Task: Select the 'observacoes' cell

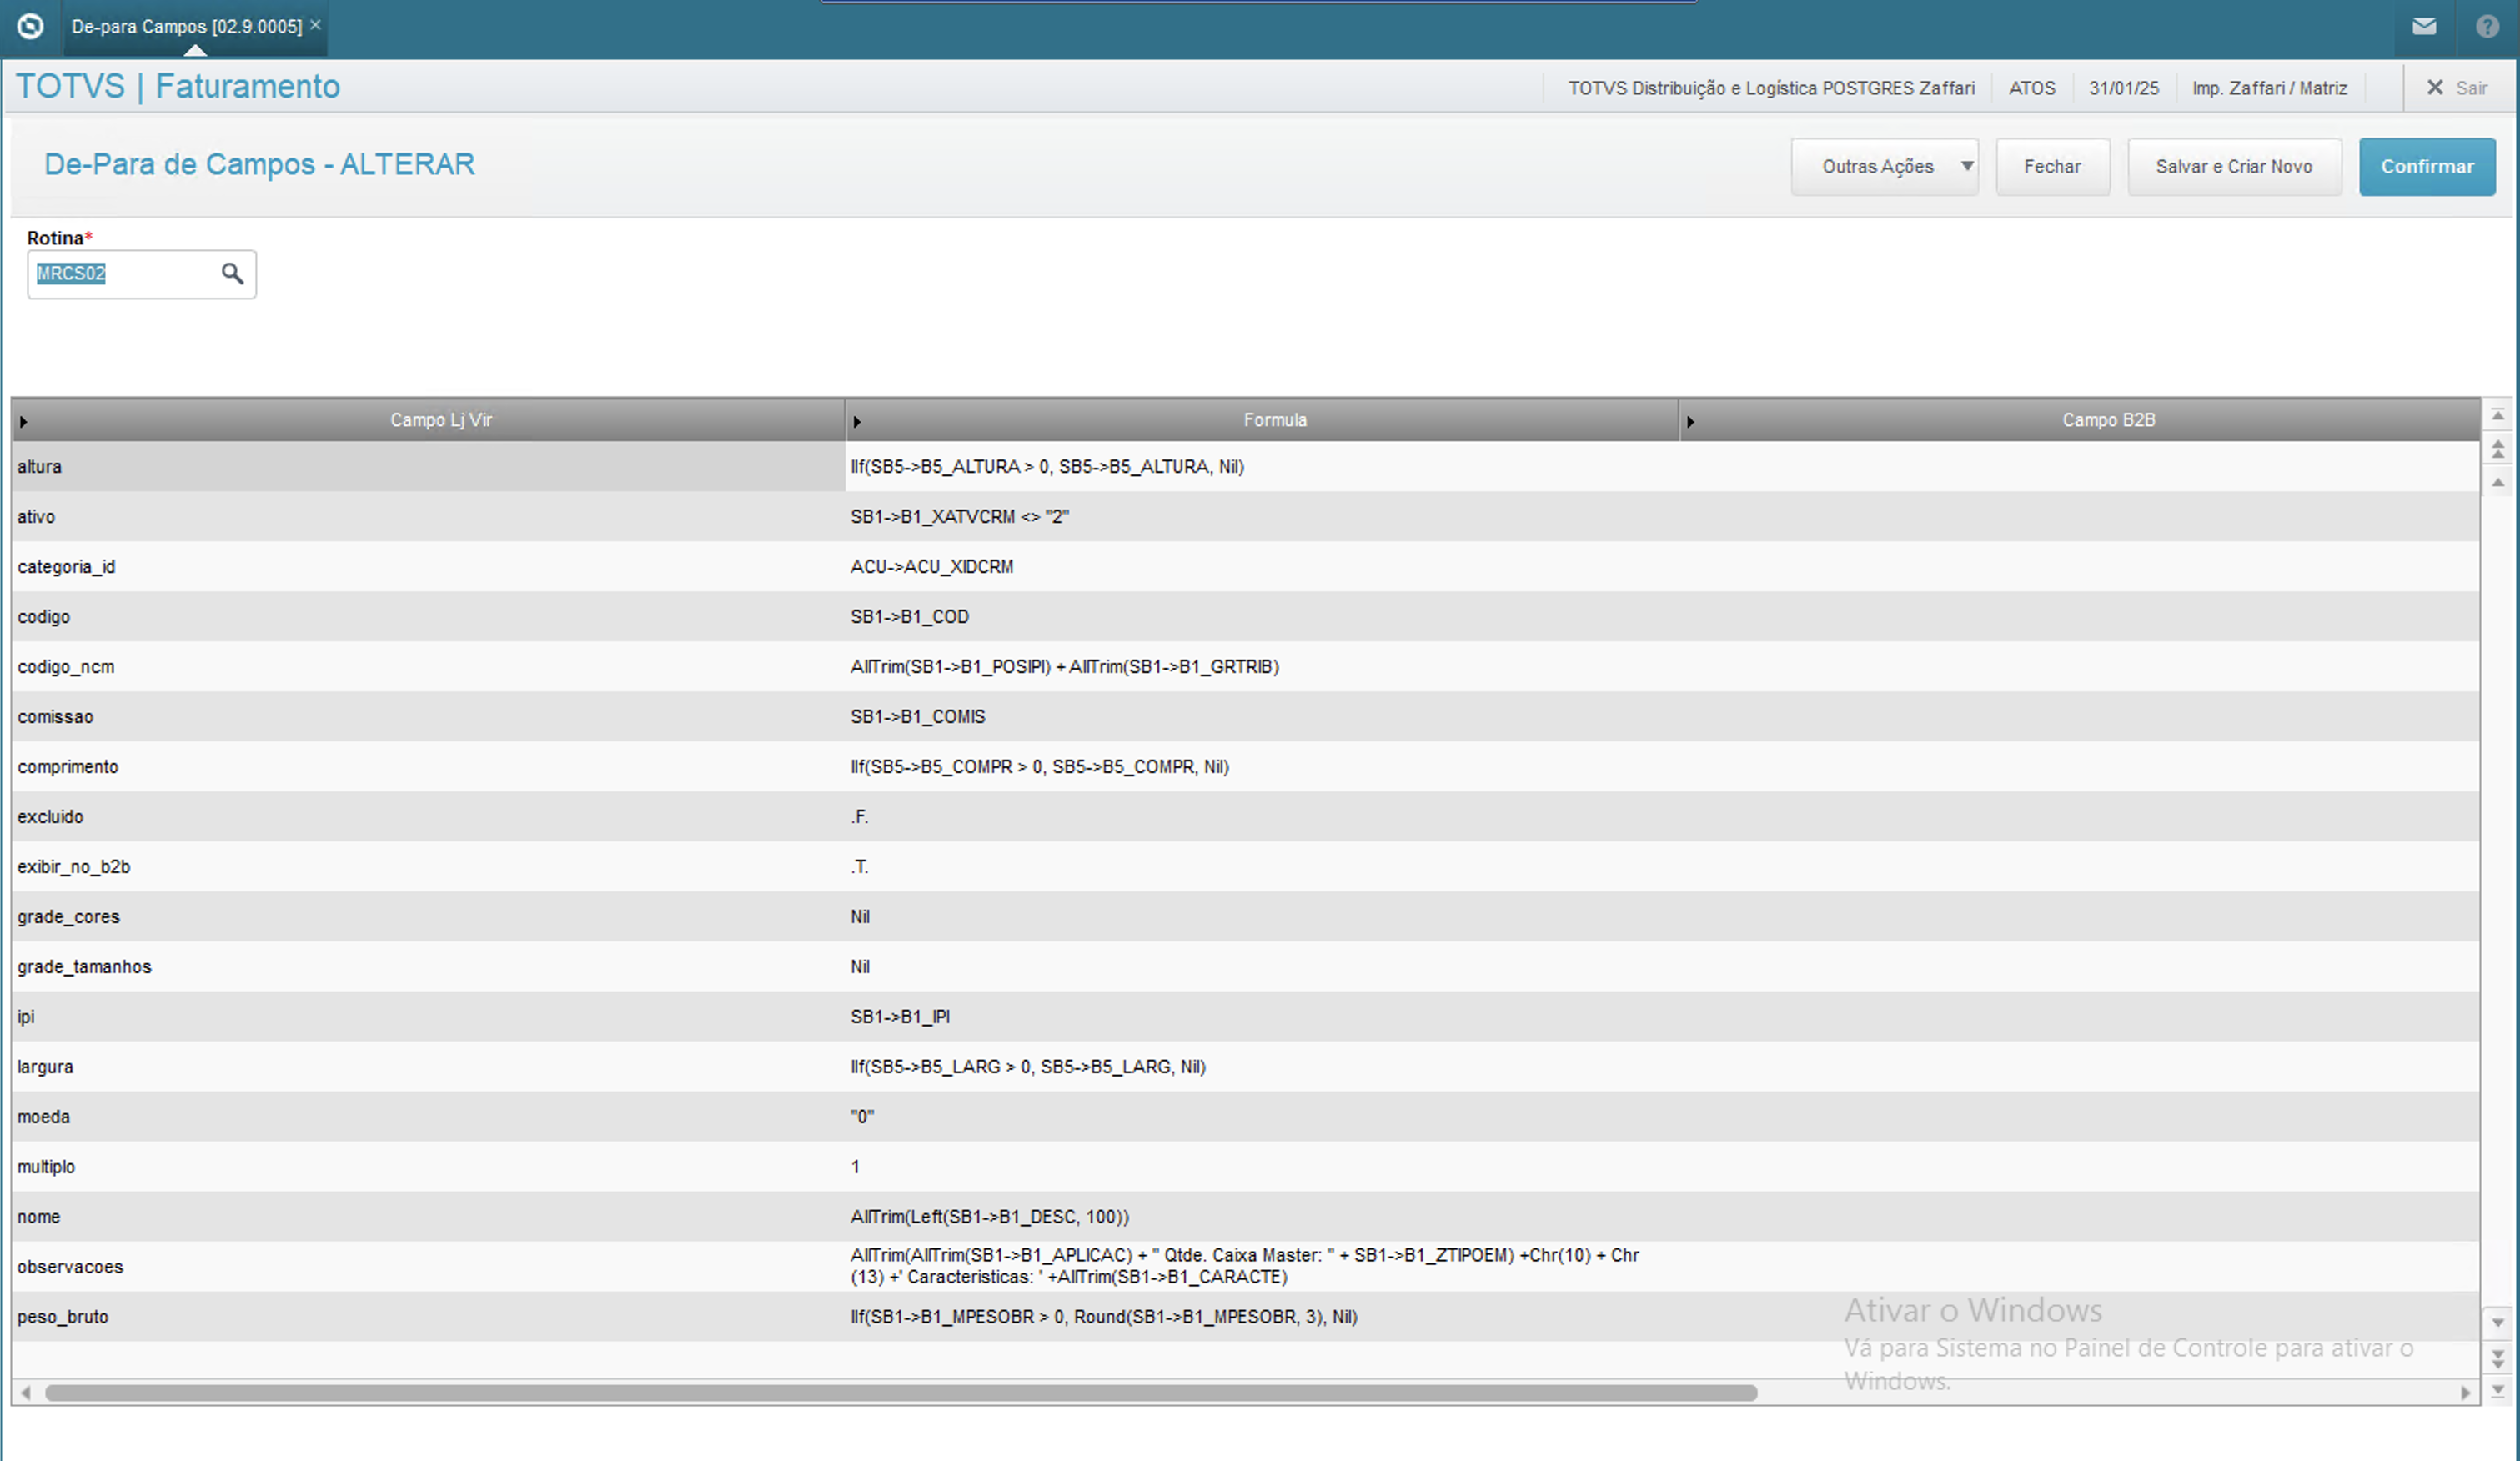Action: 428,1266
